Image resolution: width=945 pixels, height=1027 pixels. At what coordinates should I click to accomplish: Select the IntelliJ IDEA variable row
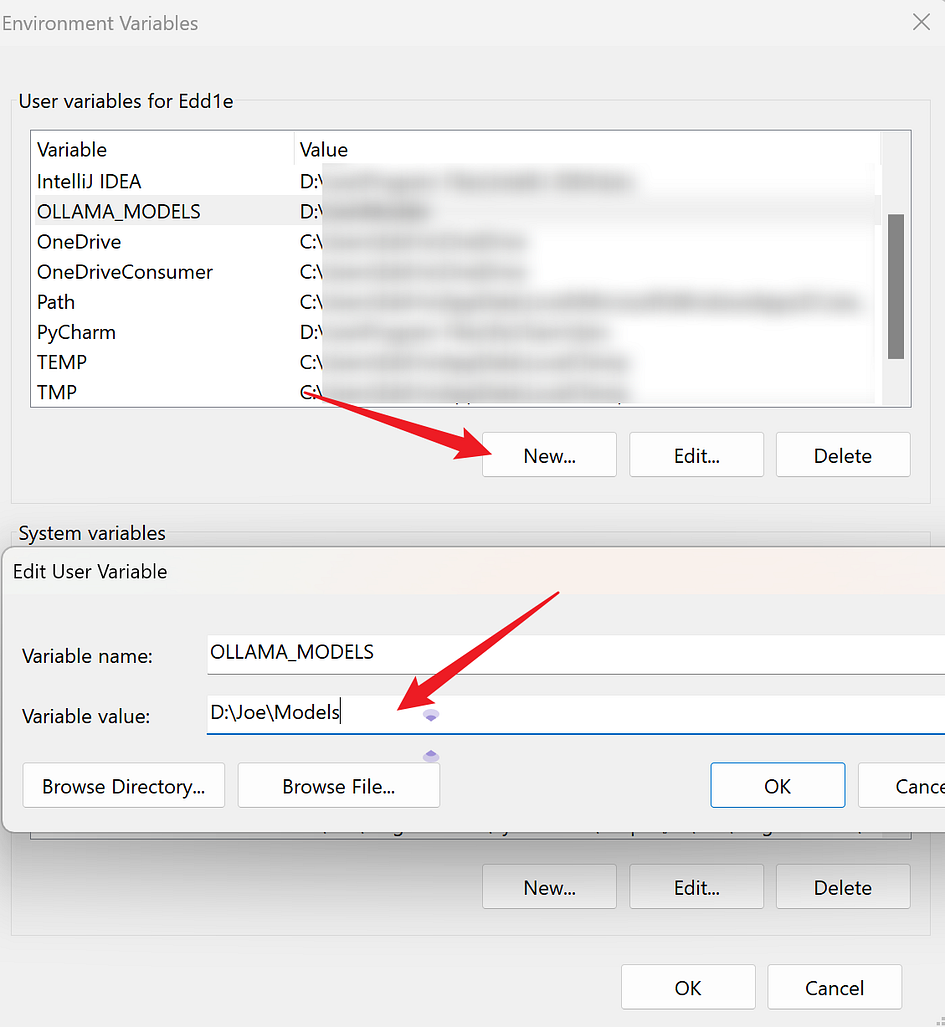457,181
